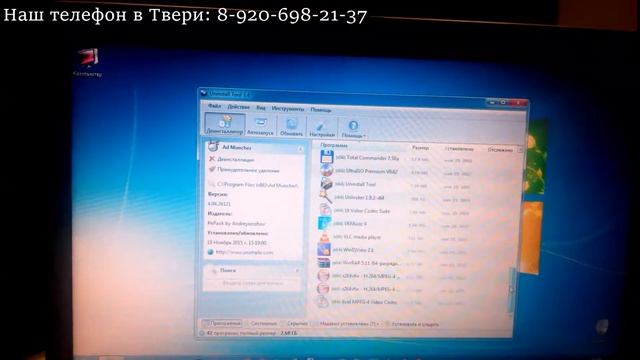
Task: Select the VLC media player cone icon
Action: point(324,236)
